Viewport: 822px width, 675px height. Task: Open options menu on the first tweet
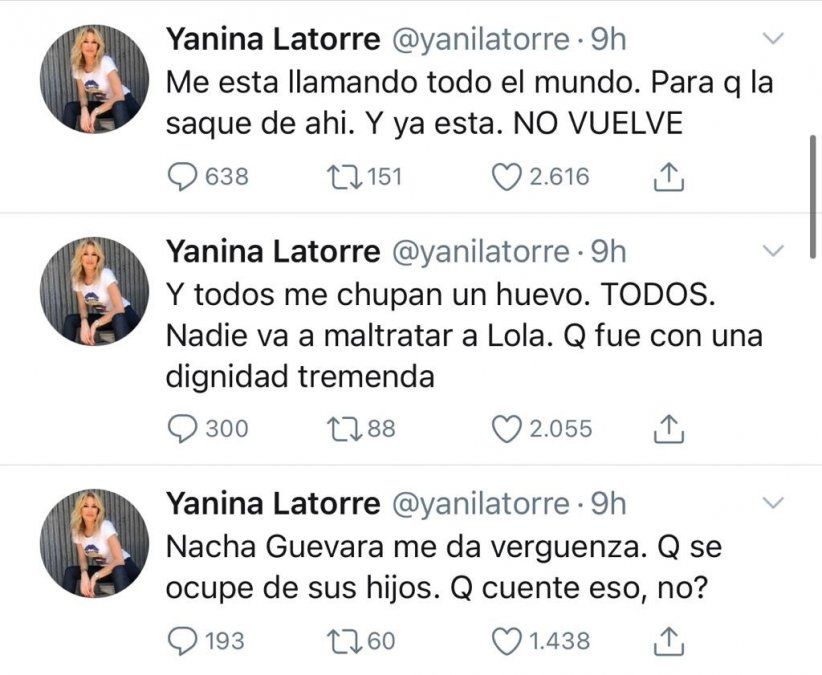[771, 37]
